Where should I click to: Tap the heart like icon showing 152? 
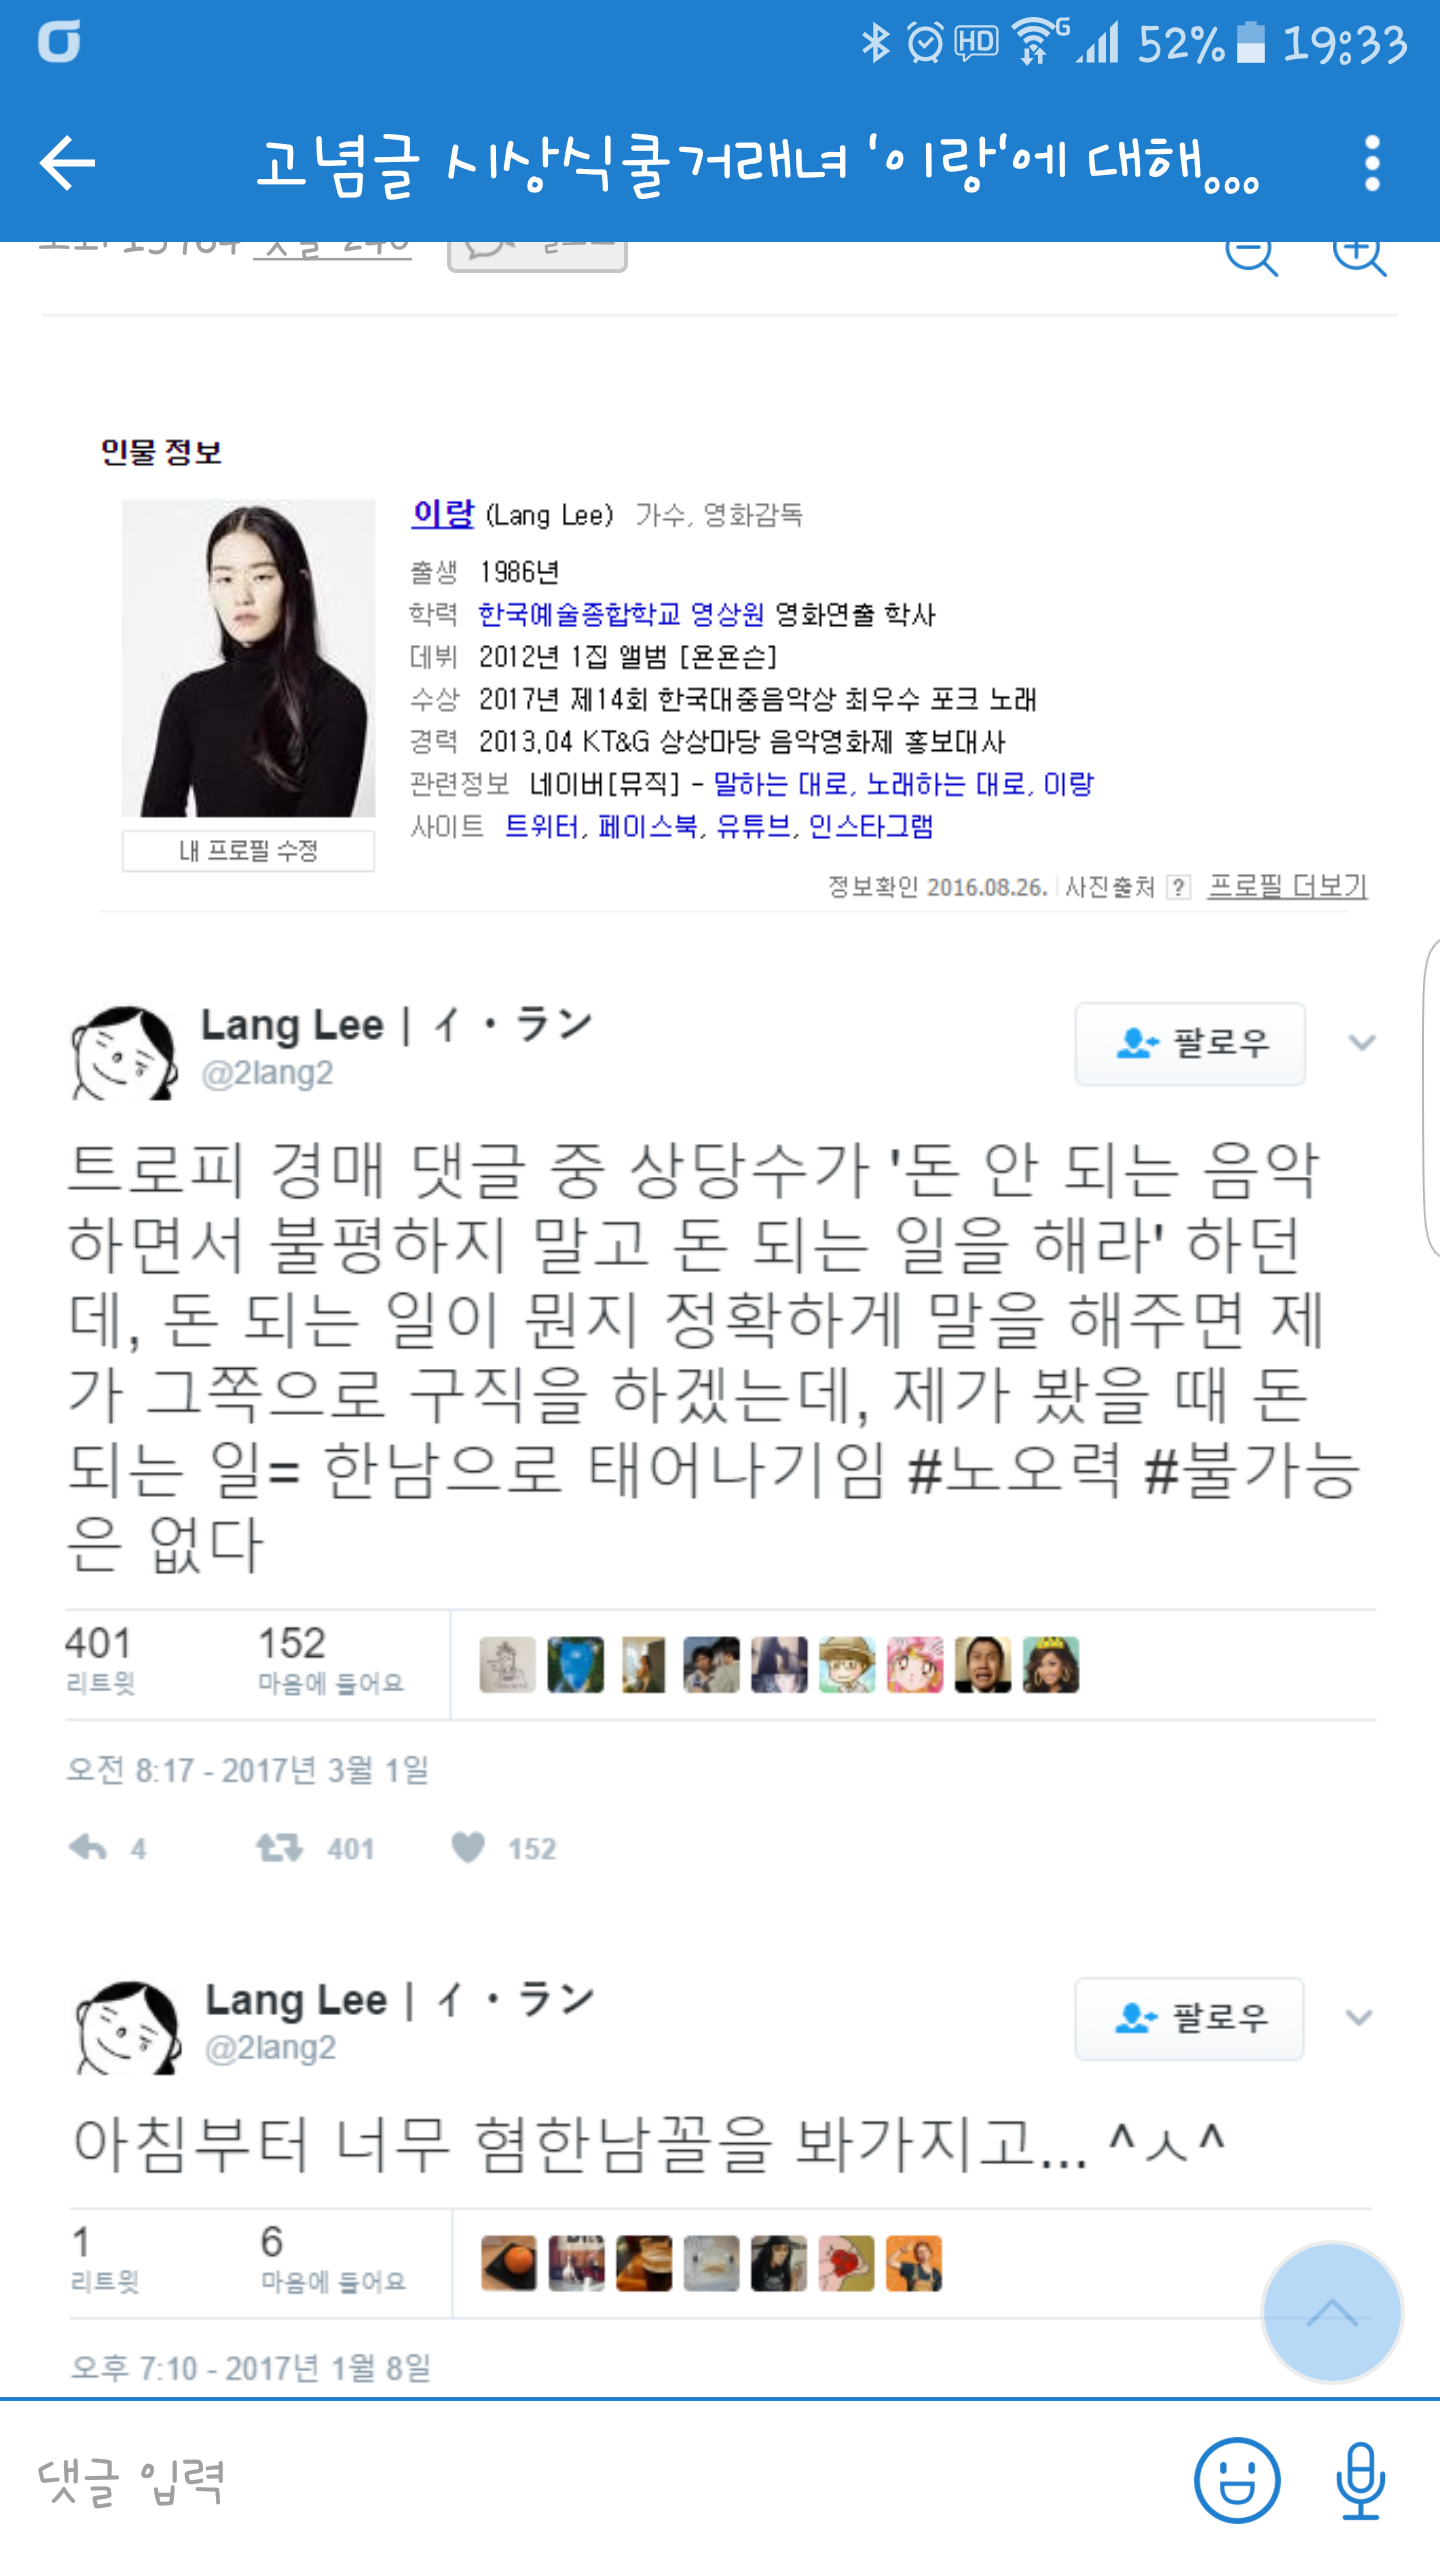click(x=468, y=1848)
